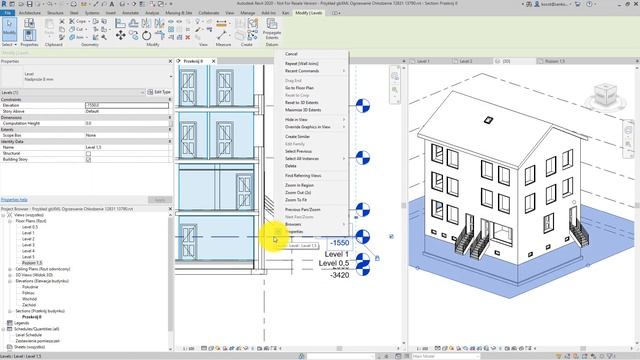Click the Offset tool icon

pyautogui.click(x=133, y=23)
